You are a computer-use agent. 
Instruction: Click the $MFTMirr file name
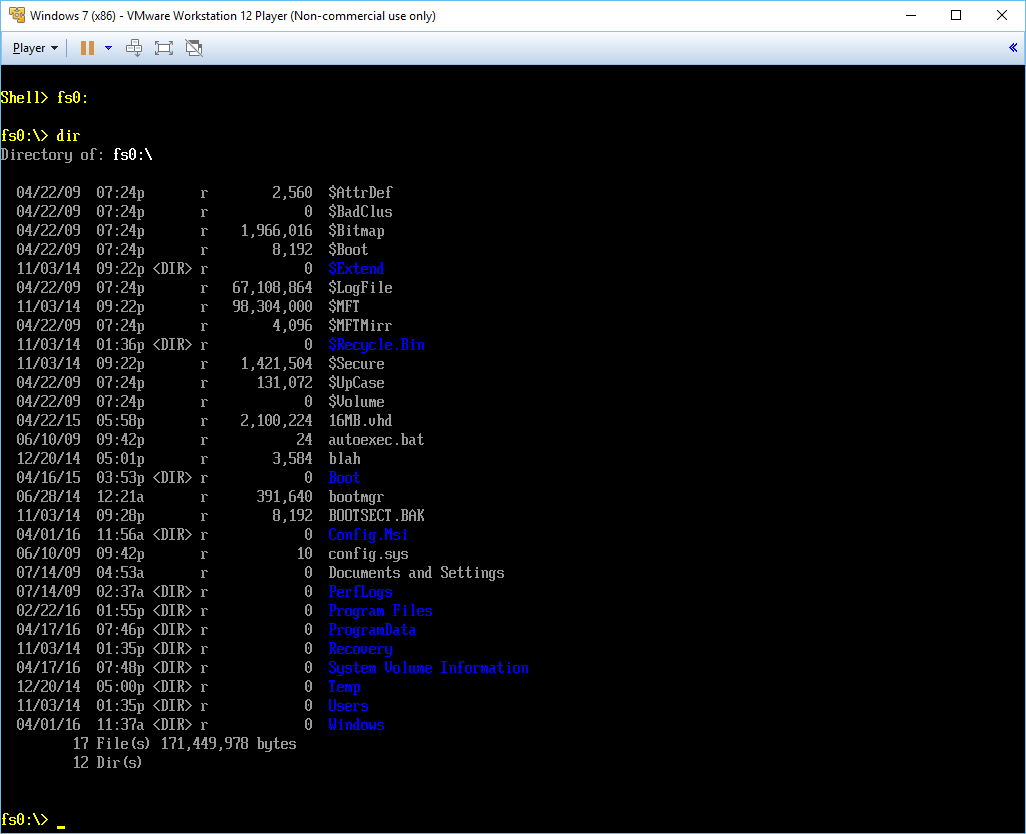point(360,325)
